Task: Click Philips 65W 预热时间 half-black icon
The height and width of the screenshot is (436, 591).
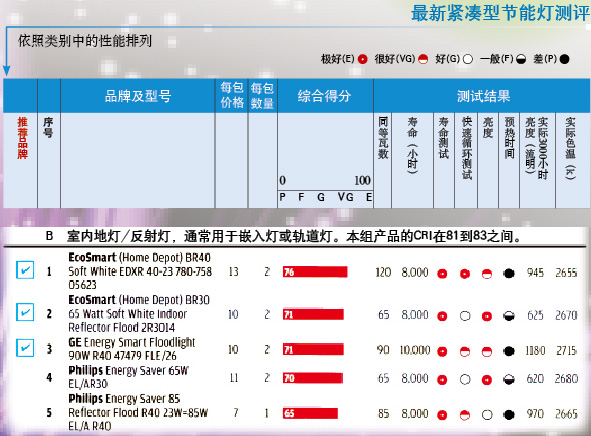Action: [509, 379]
